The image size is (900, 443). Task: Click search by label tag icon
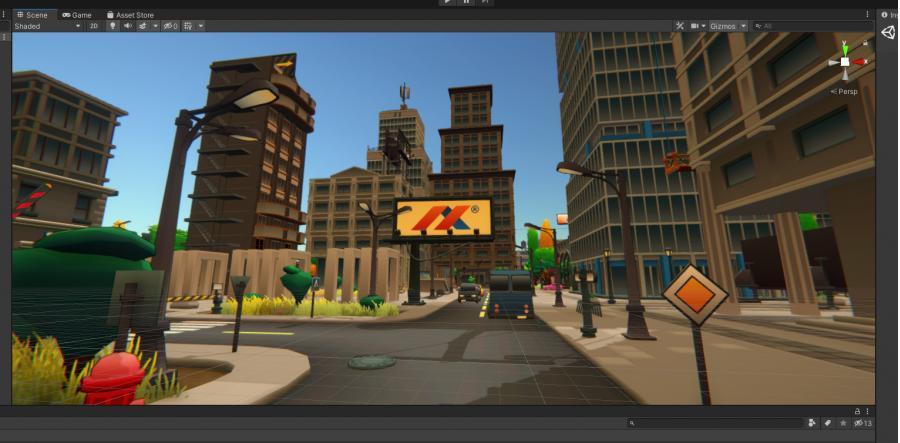click(827, 423)
